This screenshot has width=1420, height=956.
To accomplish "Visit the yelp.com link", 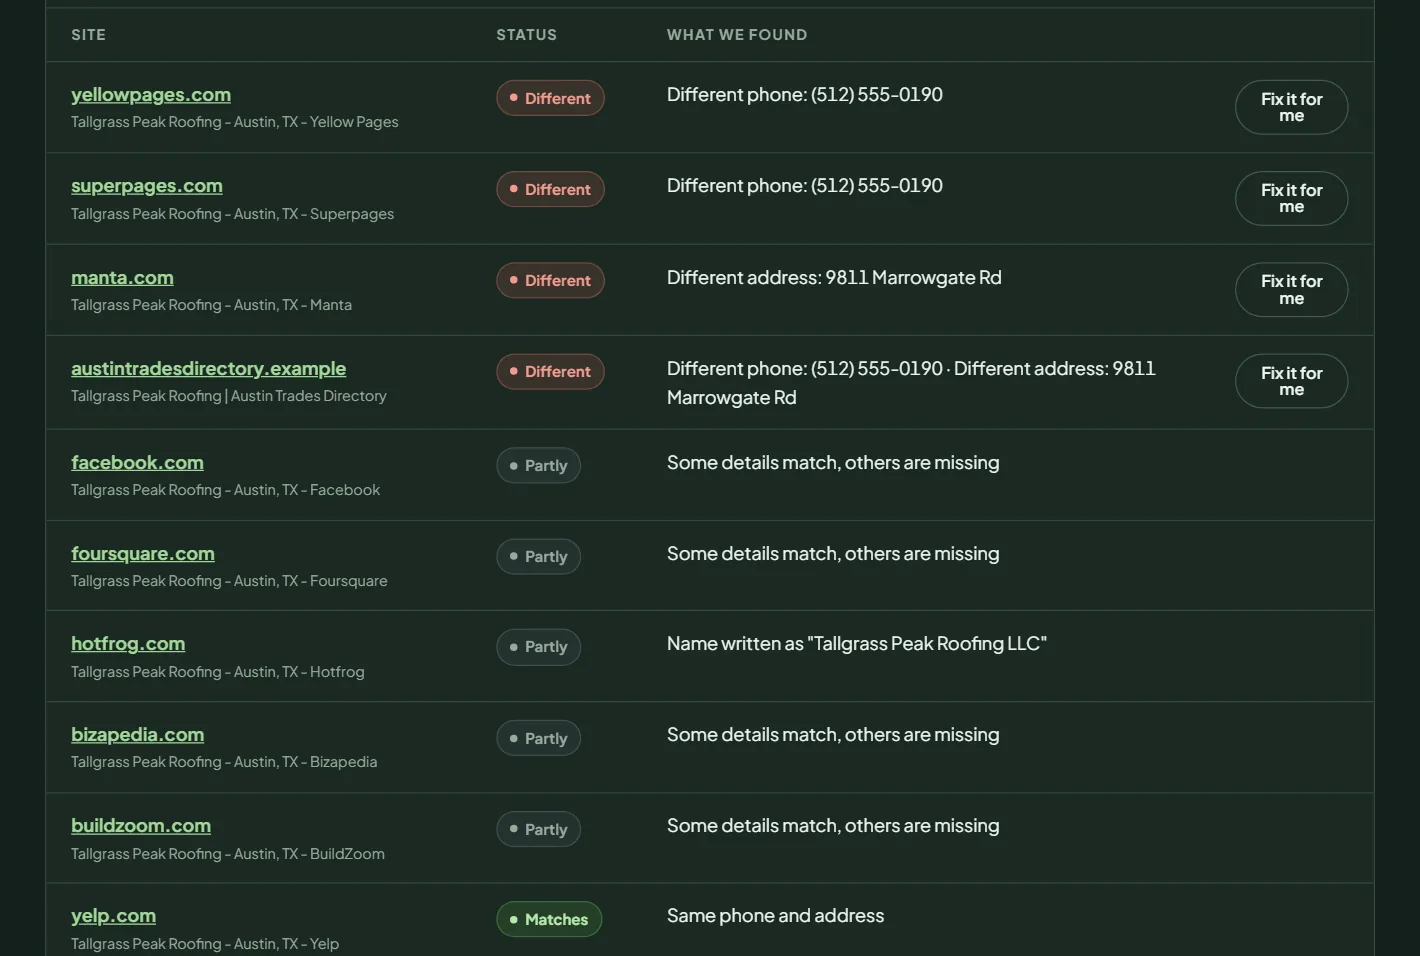I will 113,916.
